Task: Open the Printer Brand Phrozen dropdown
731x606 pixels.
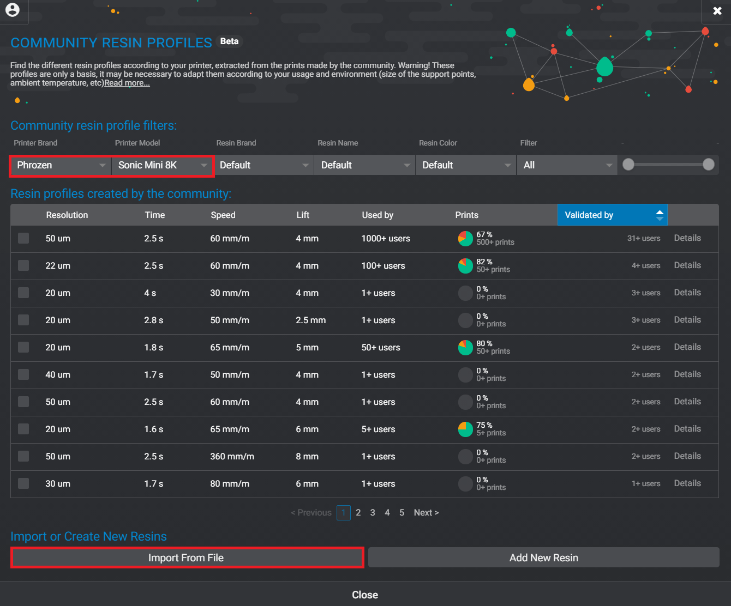Action: pyautogui.click(x=60, y=165)
